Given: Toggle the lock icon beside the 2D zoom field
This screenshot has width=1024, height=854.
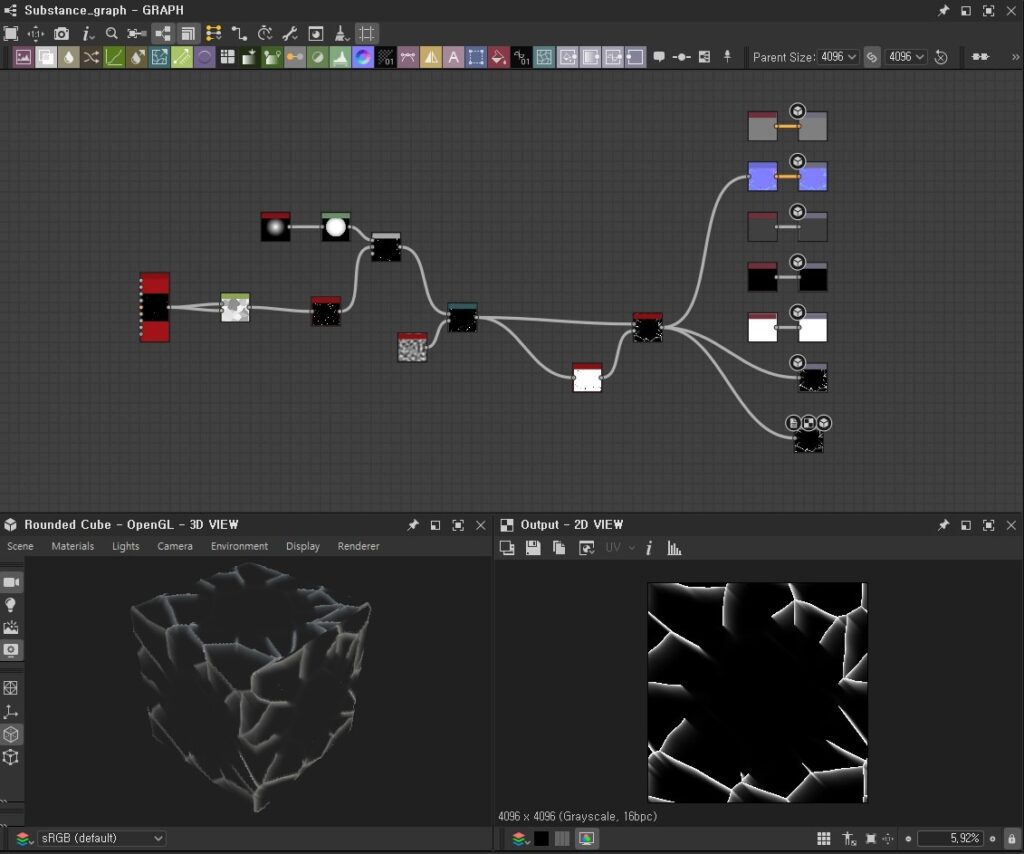Looking at the screenshot, I should pyautogui.click(x=1011, y=838).
